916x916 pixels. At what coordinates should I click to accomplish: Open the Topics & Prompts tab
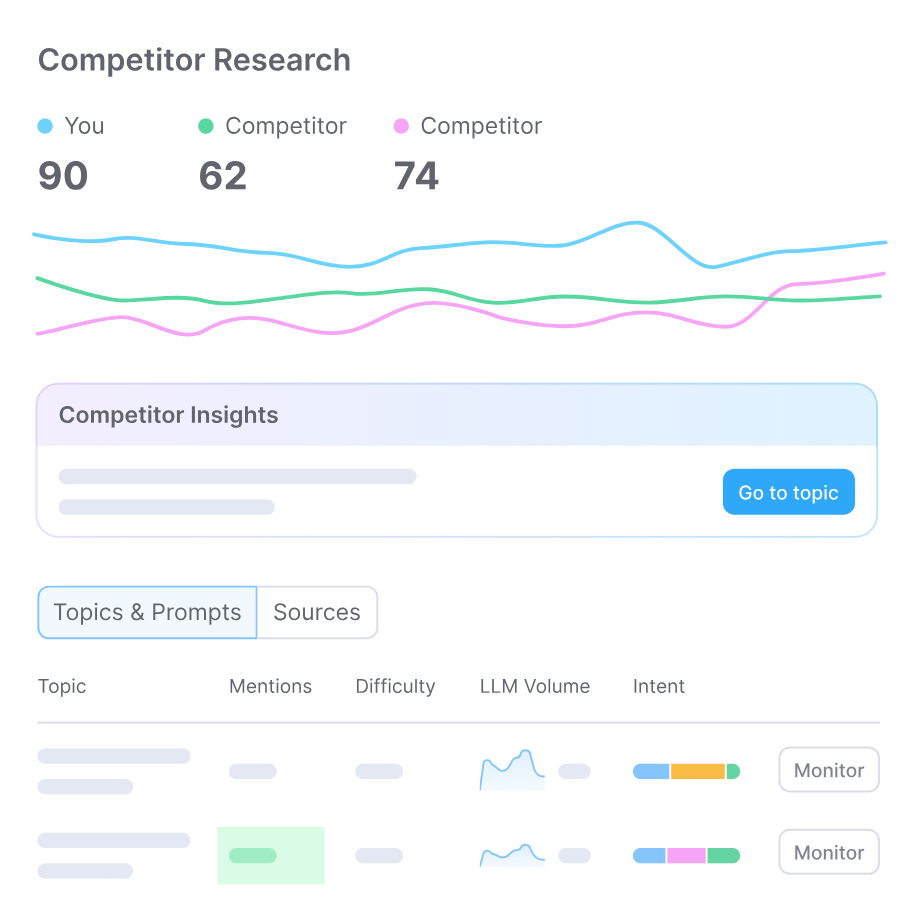tap(147, 612)
